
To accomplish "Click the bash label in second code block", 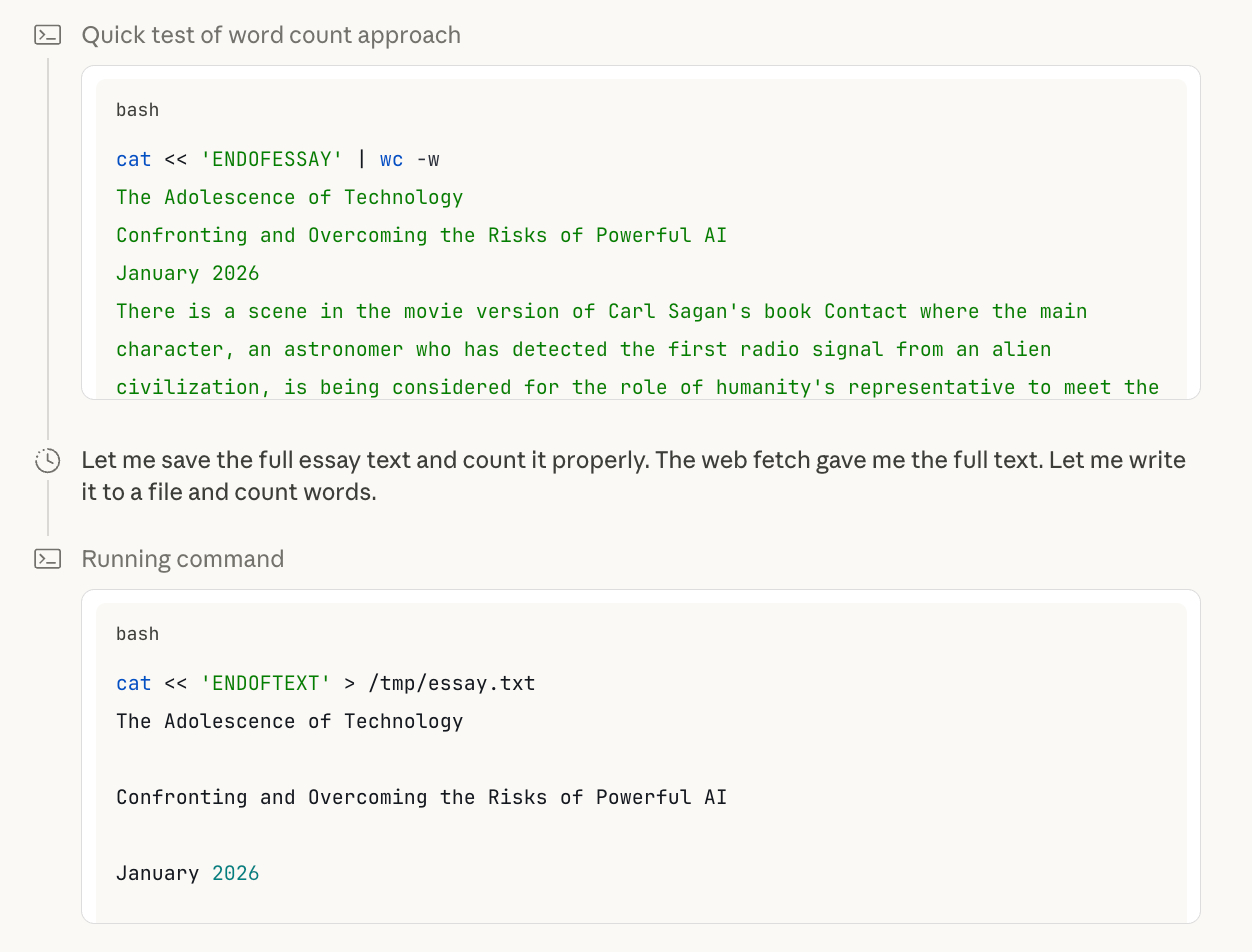I will click(137, 634).
